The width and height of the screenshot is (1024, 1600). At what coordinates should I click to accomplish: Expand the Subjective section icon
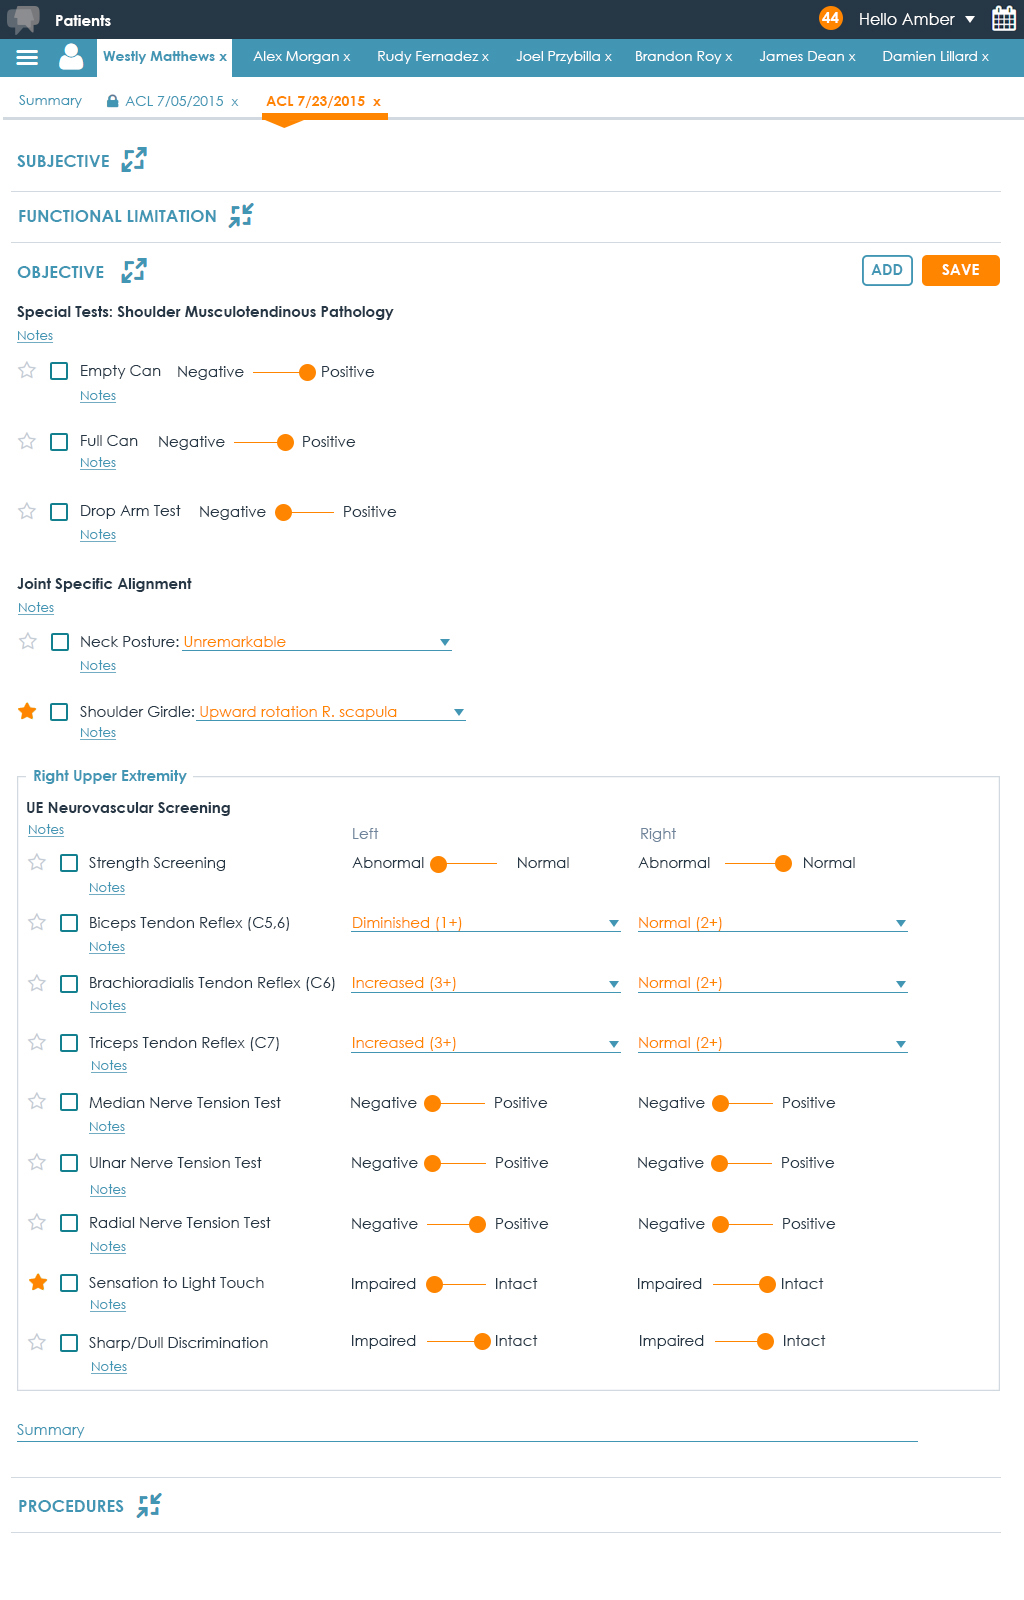[x=134, y=160]
